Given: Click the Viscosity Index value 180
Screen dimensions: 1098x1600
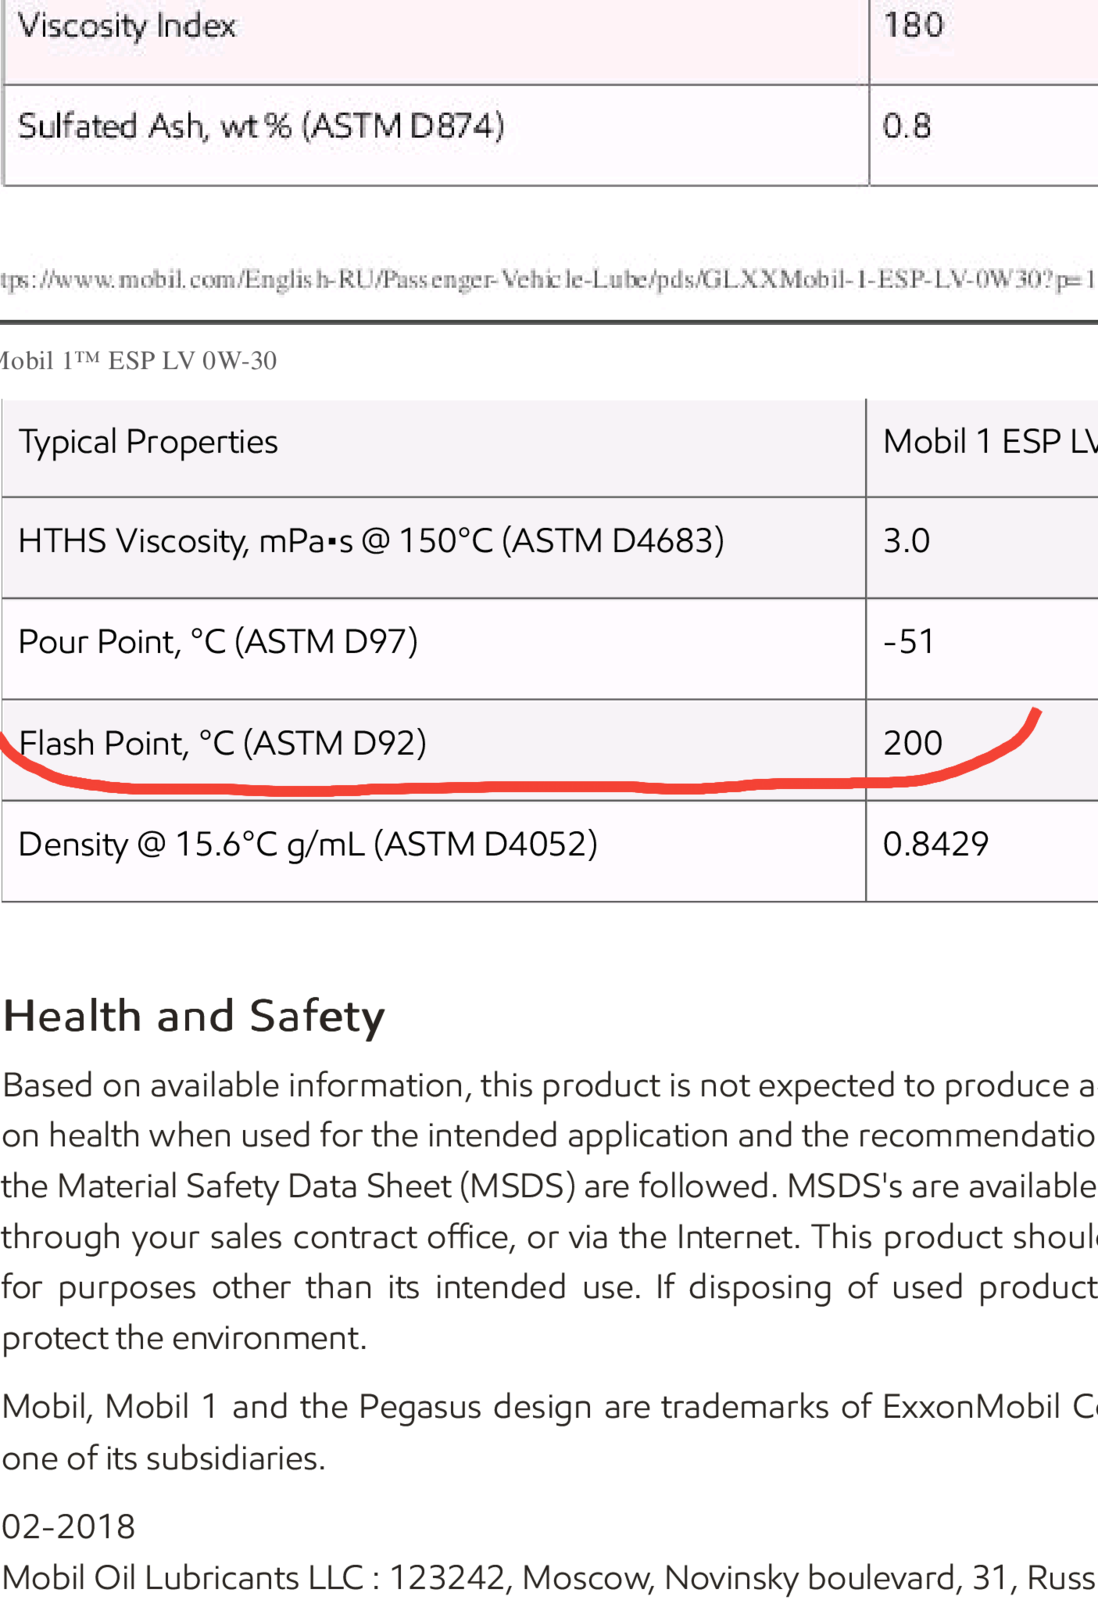Looking at the screenshot, I should (913, 24).
